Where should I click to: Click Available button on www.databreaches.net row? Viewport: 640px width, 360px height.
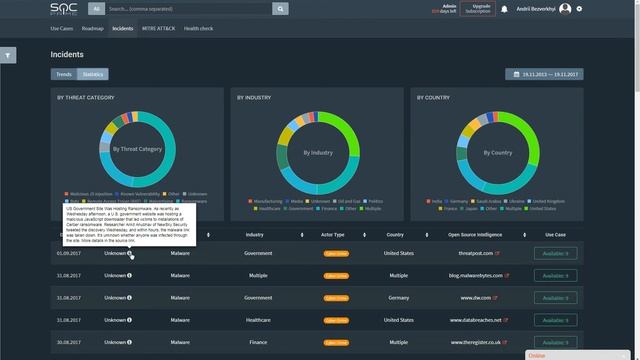(556, 320)
